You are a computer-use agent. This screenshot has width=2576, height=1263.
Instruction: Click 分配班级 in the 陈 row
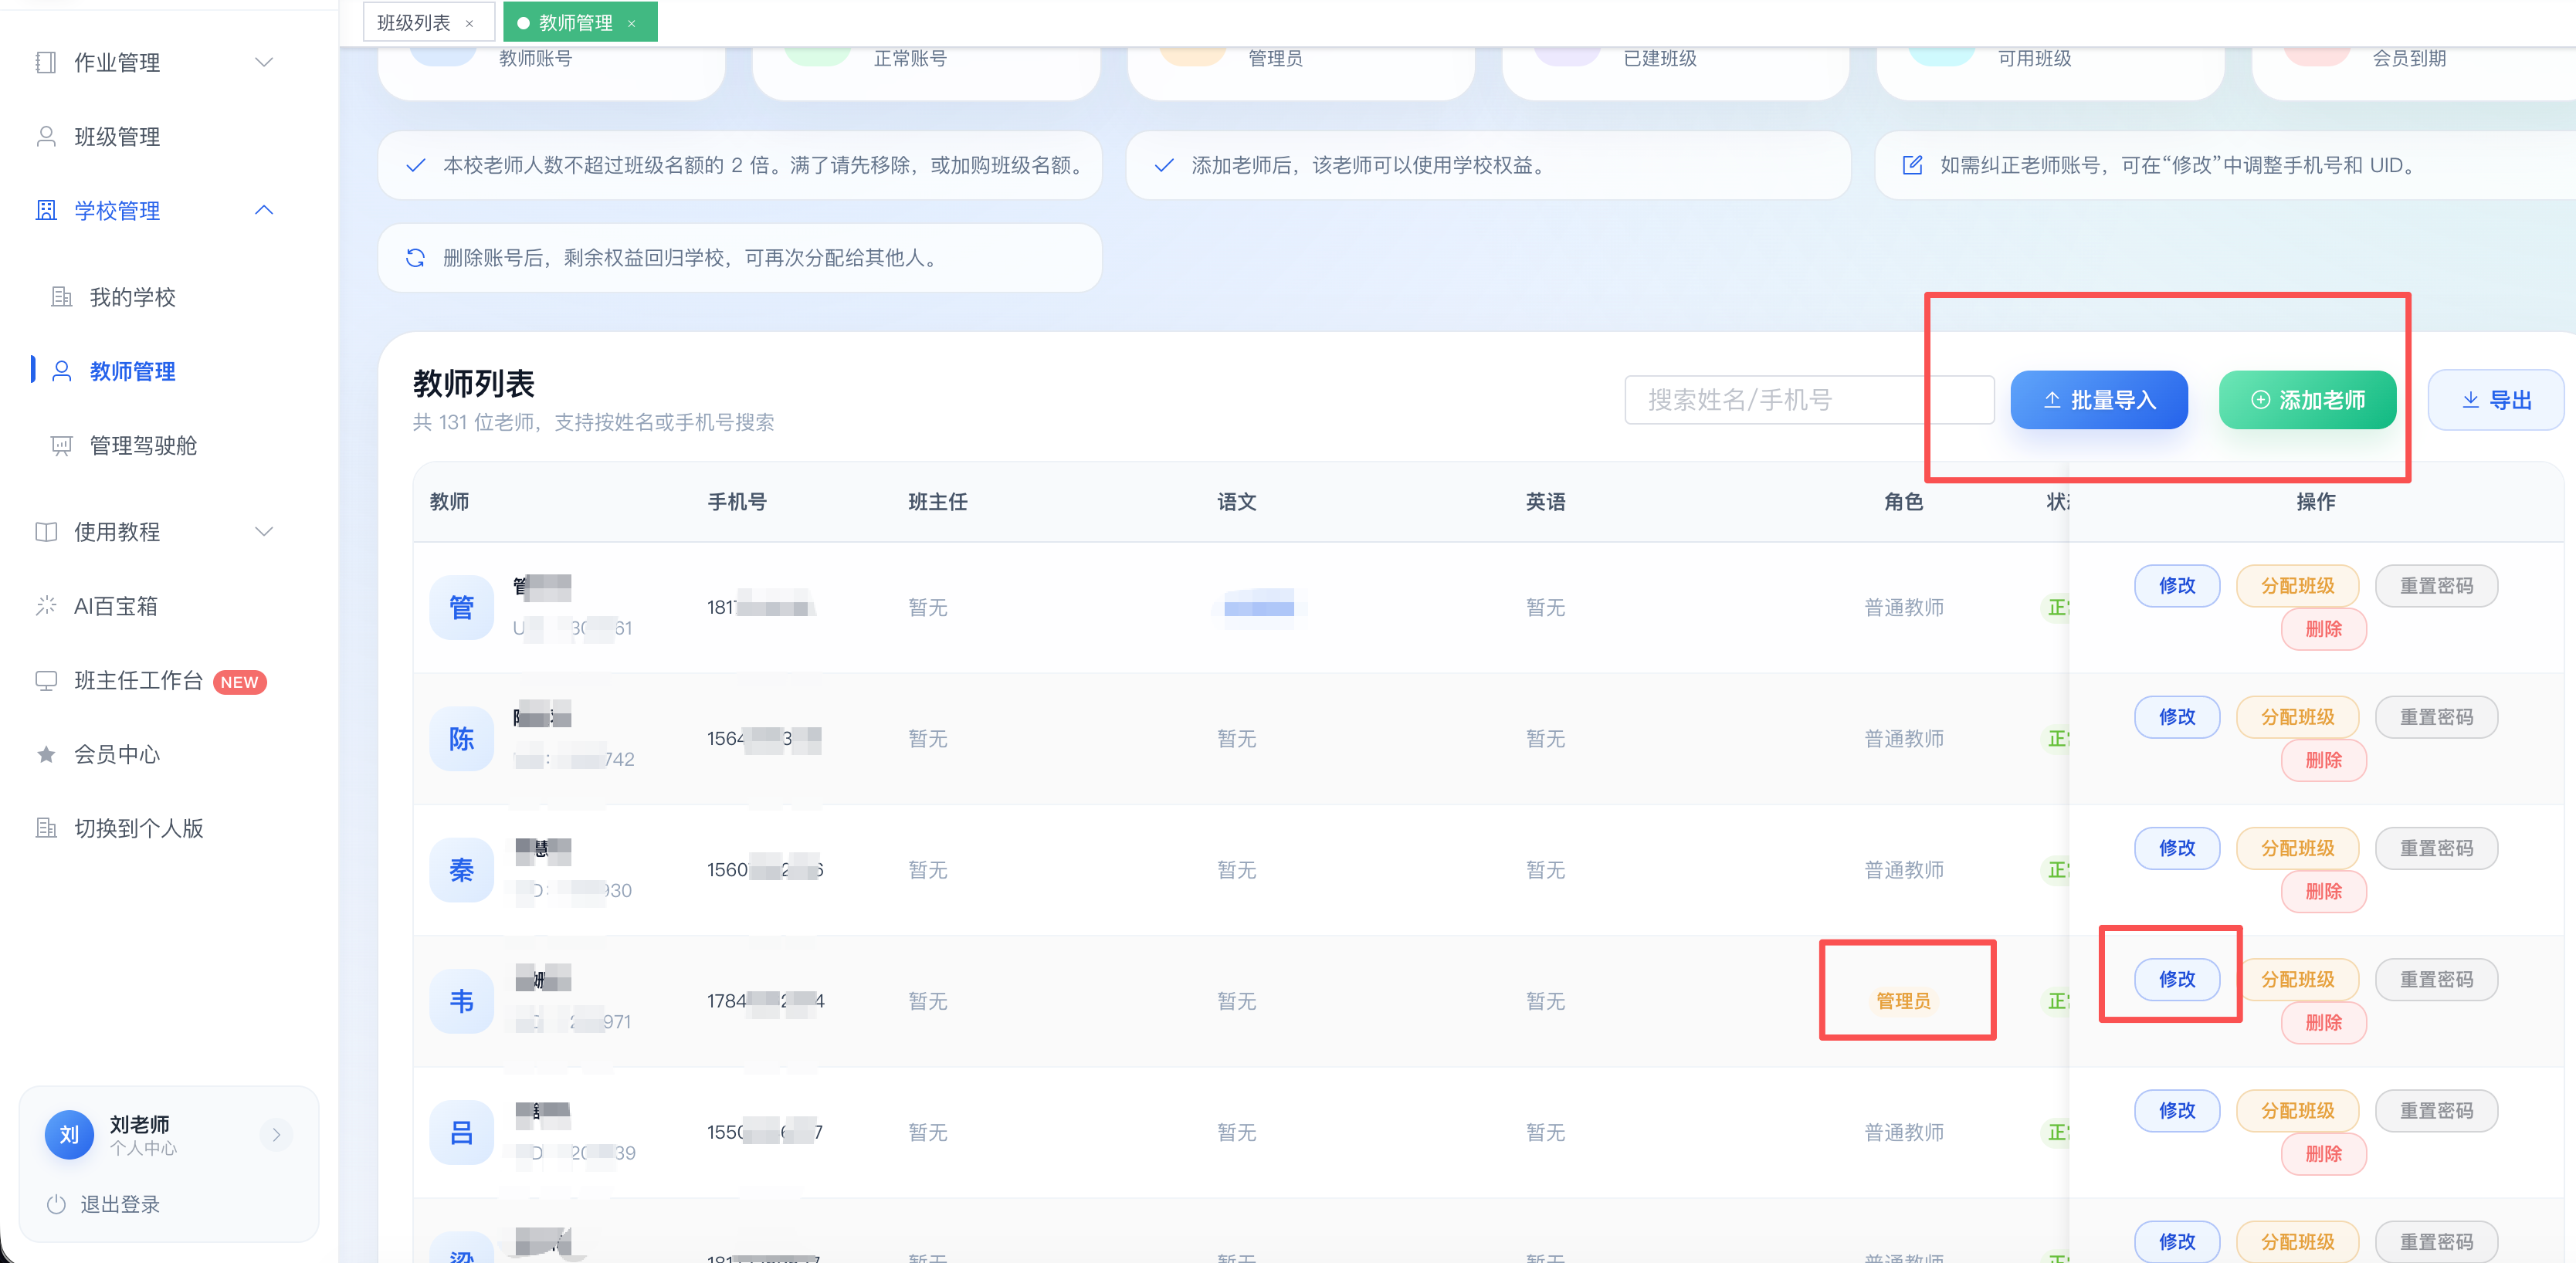[x=2297, y=717]
